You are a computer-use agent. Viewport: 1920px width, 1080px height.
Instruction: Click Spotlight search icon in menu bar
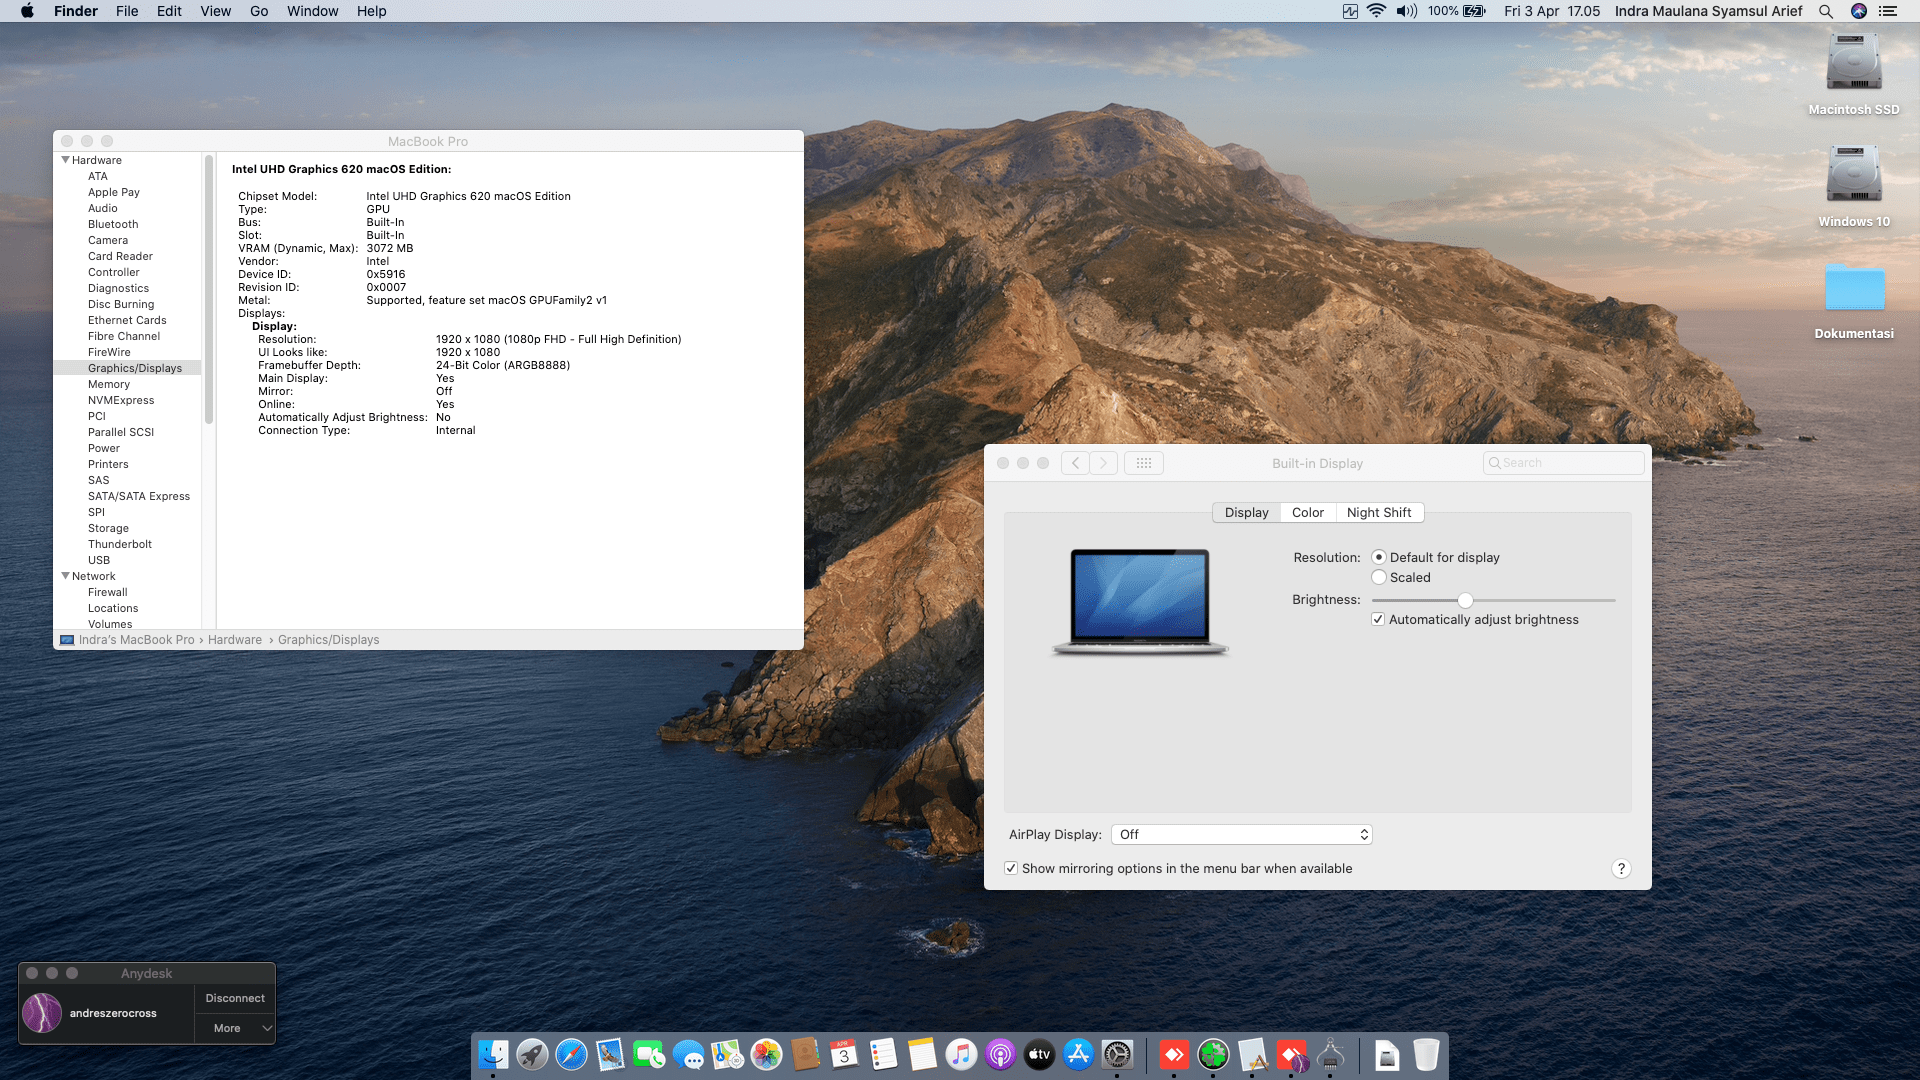coord(1825,11)
